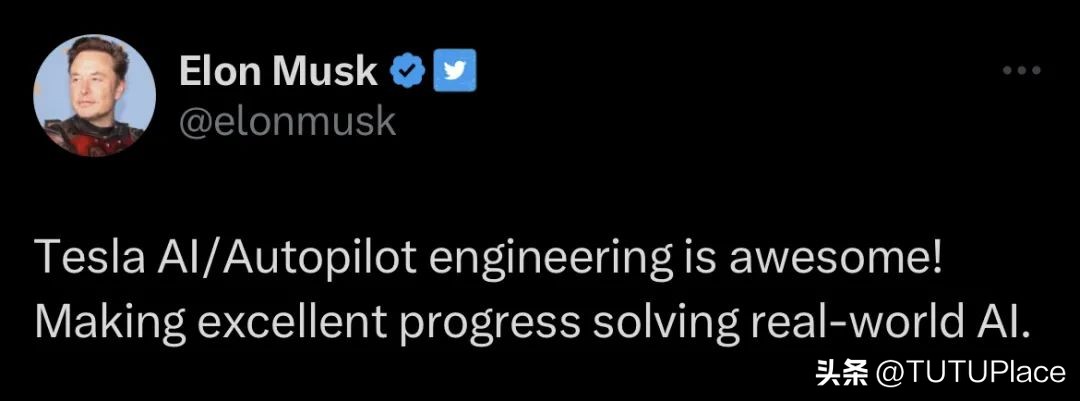1080x401 pixels.
Task: Click the 头条 watermark text
Action: tap(842, 373)
